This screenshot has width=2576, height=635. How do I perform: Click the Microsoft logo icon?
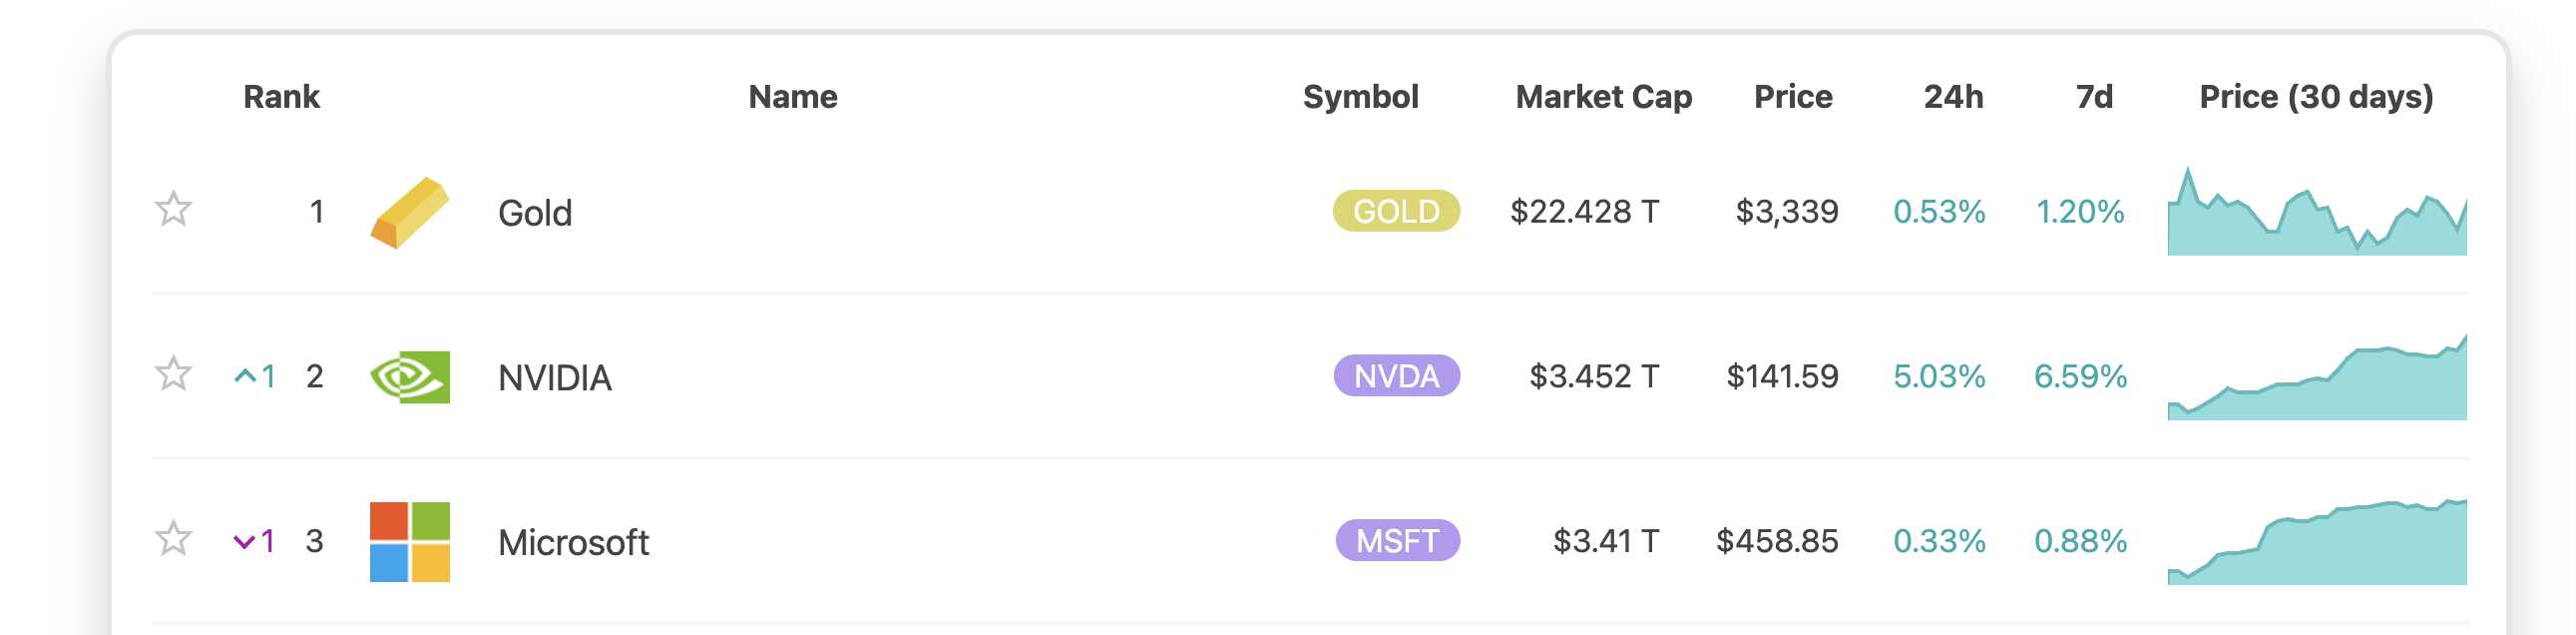(410, 542)
